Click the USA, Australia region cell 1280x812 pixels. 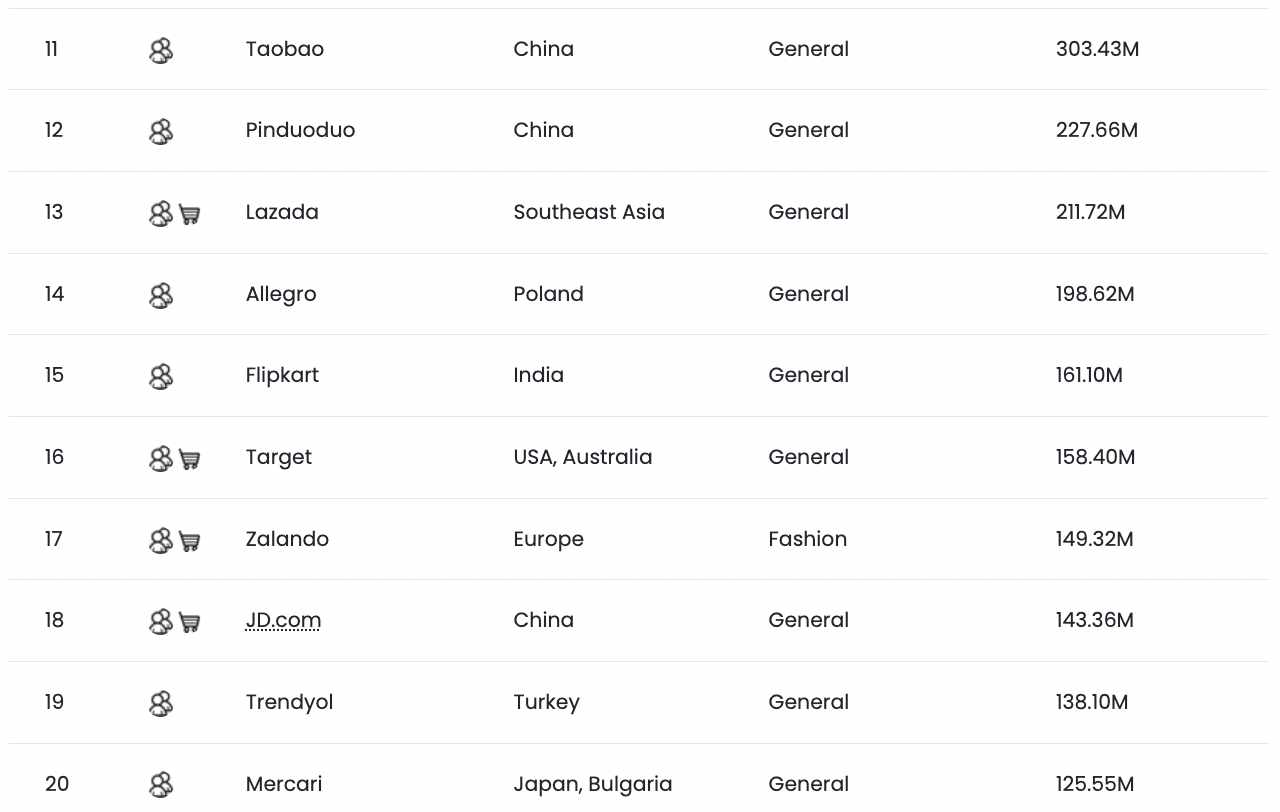pyautogui.click(x=583, y=457)
